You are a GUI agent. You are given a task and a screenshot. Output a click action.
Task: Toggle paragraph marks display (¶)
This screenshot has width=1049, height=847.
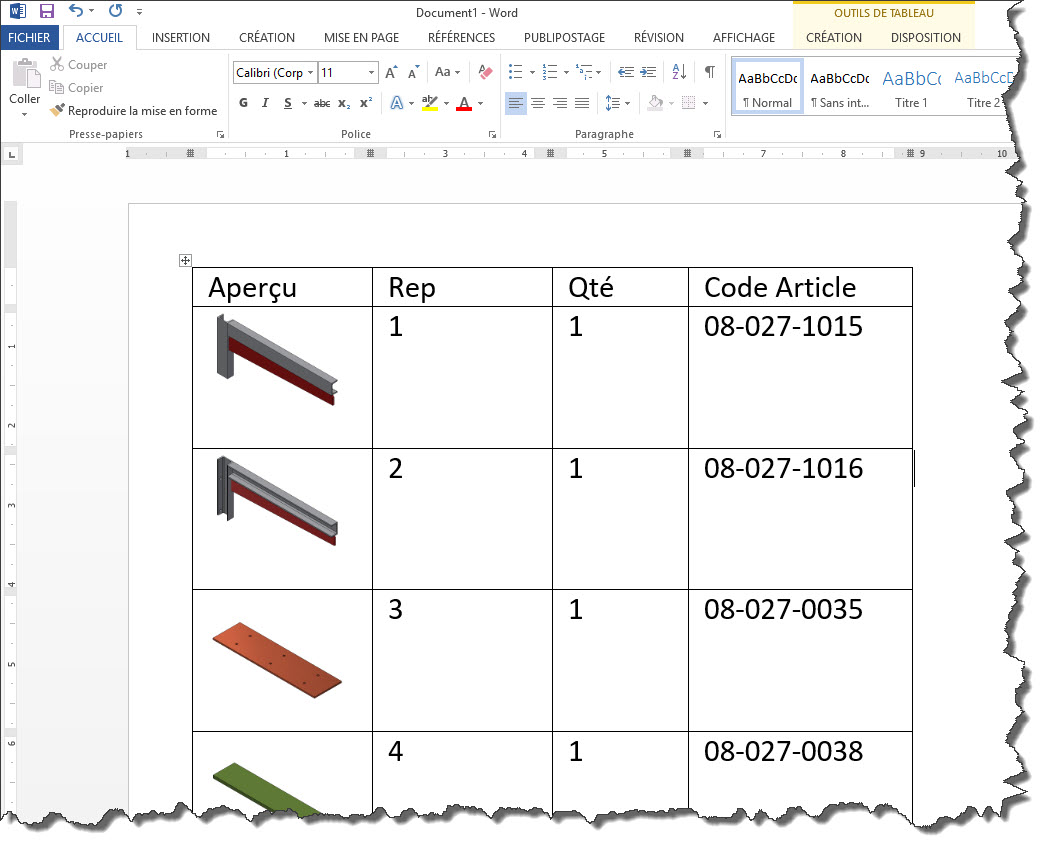[x=709, y=72]
